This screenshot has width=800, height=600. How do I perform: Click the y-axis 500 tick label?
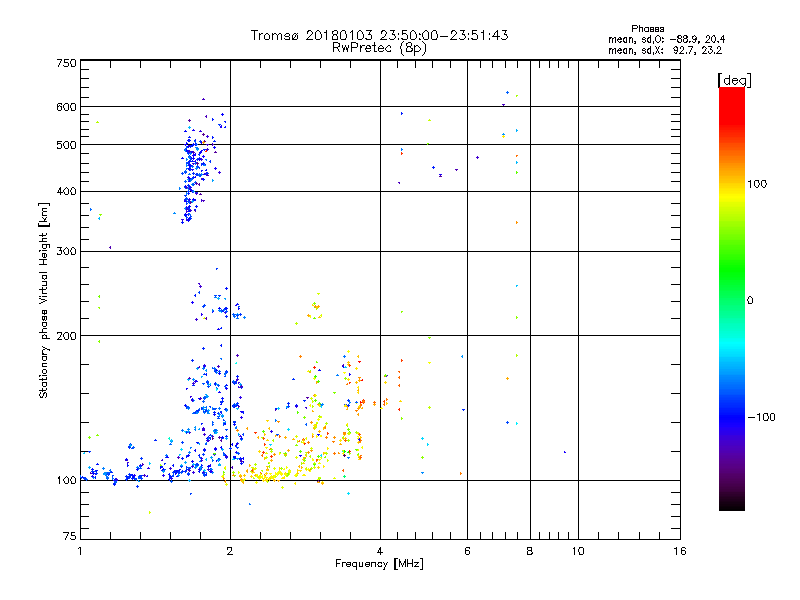click(x=67, y=145)
